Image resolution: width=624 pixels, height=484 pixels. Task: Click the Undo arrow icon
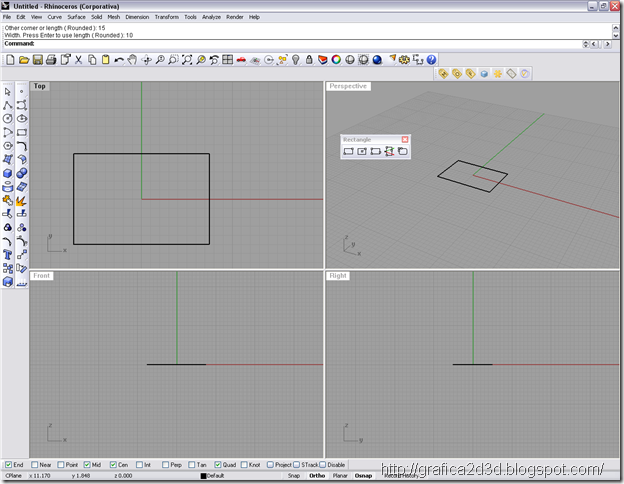pyautogui.click(x=119, y=60)
